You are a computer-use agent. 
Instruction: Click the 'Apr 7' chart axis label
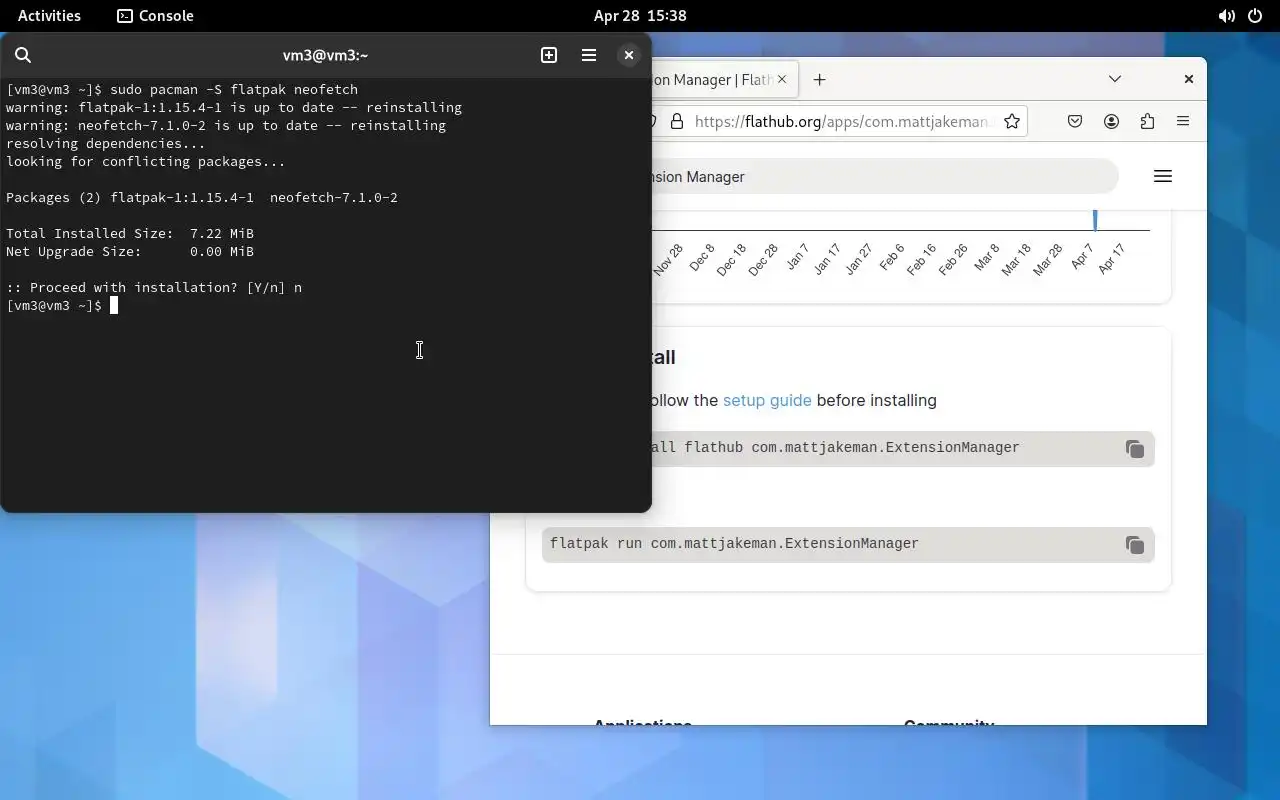coord(1082,256)
